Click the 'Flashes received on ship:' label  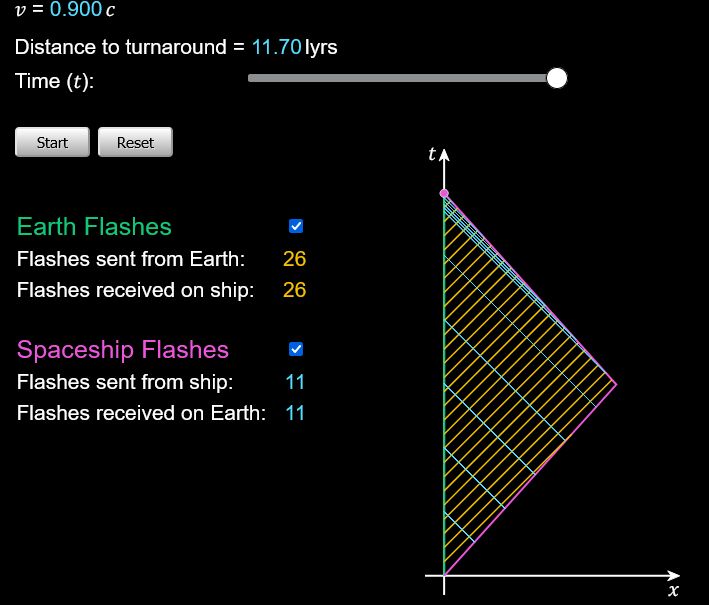click(136, 290)
